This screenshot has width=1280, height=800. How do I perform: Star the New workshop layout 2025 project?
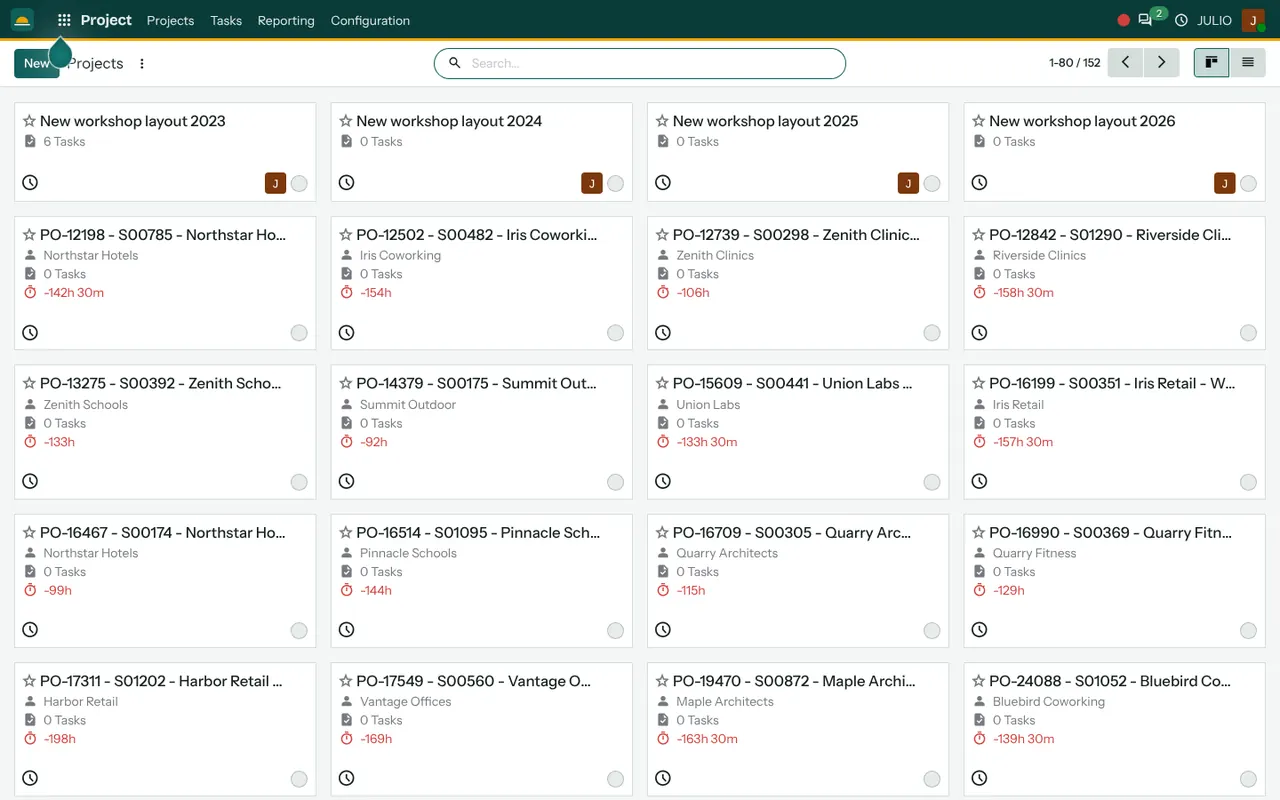[x=662, y=121]
